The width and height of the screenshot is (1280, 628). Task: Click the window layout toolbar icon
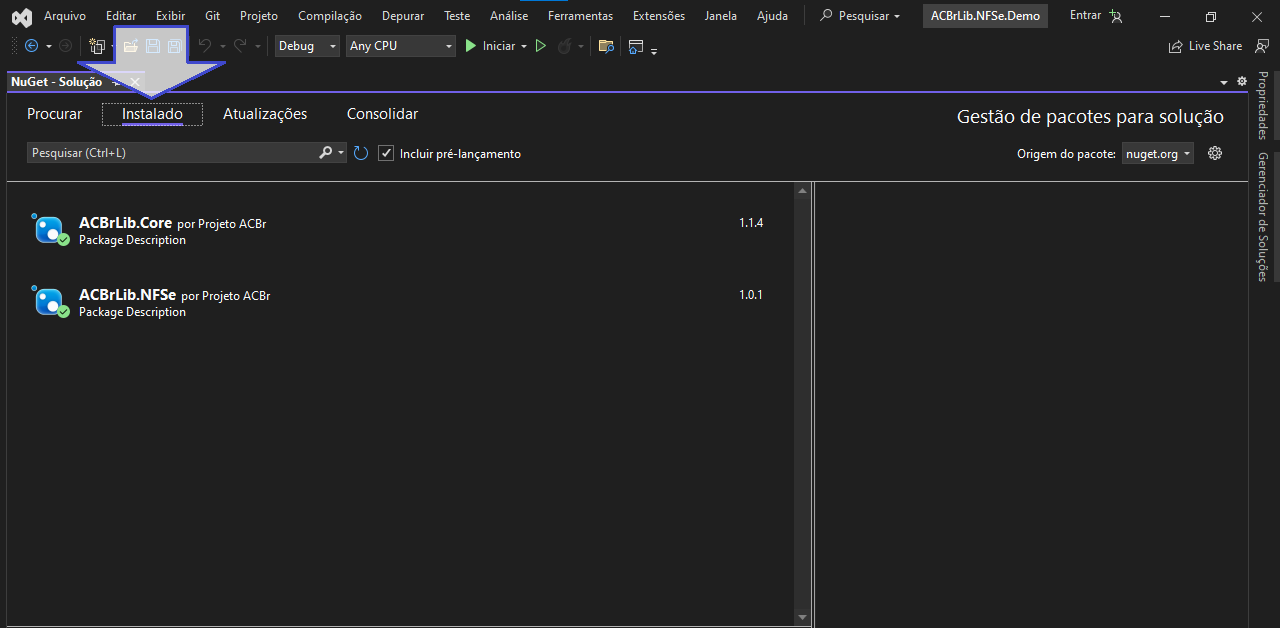636,46
